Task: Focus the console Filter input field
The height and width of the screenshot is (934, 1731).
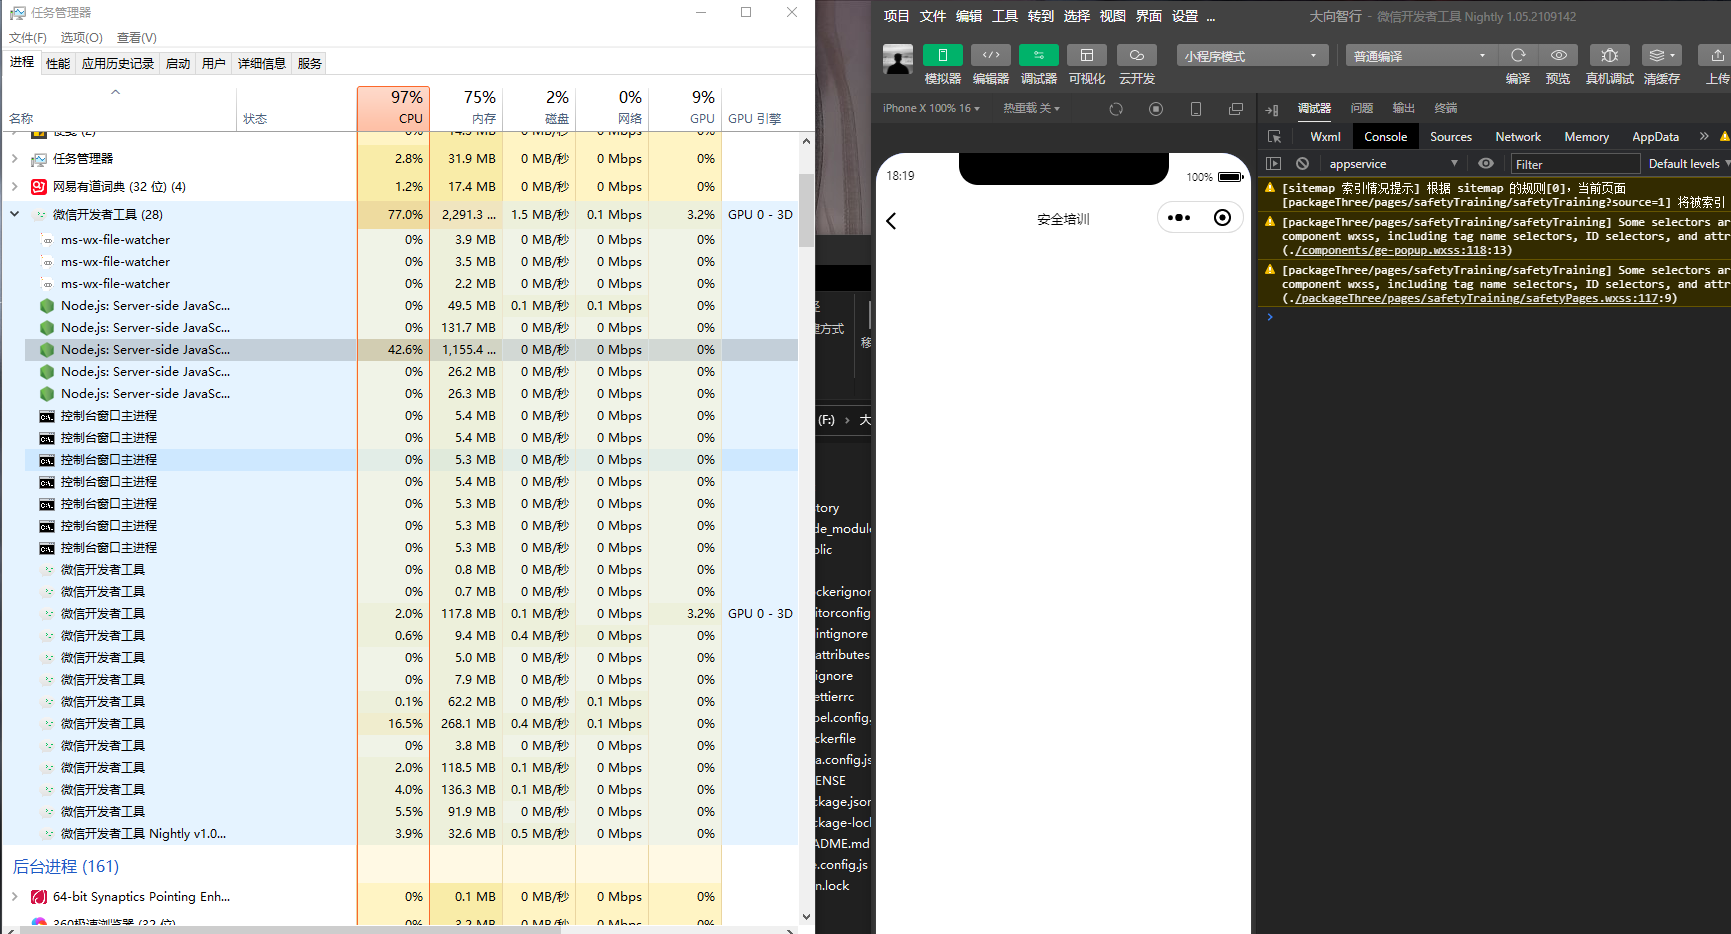Action: 1575,164
